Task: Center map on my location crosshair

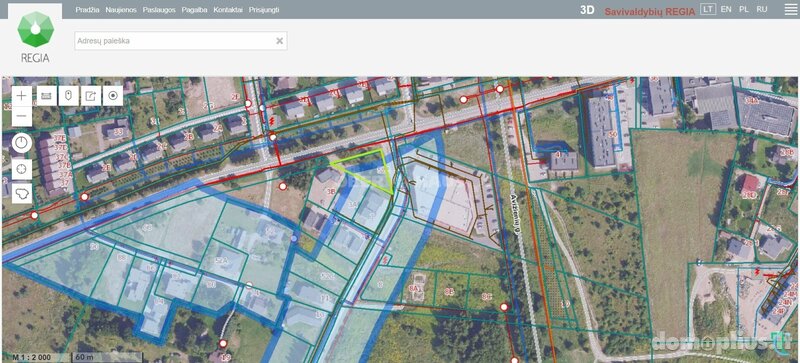Action: coord(21,168)
